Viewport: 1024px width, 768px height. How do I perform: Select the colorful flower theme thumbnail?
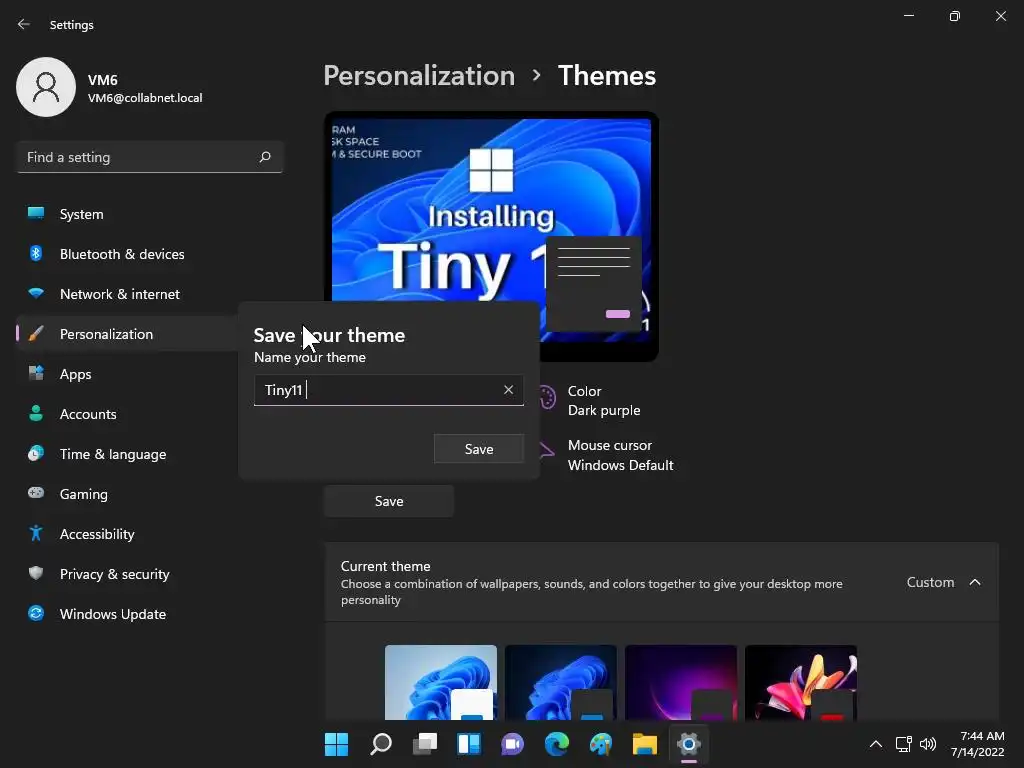pos(801,682)
